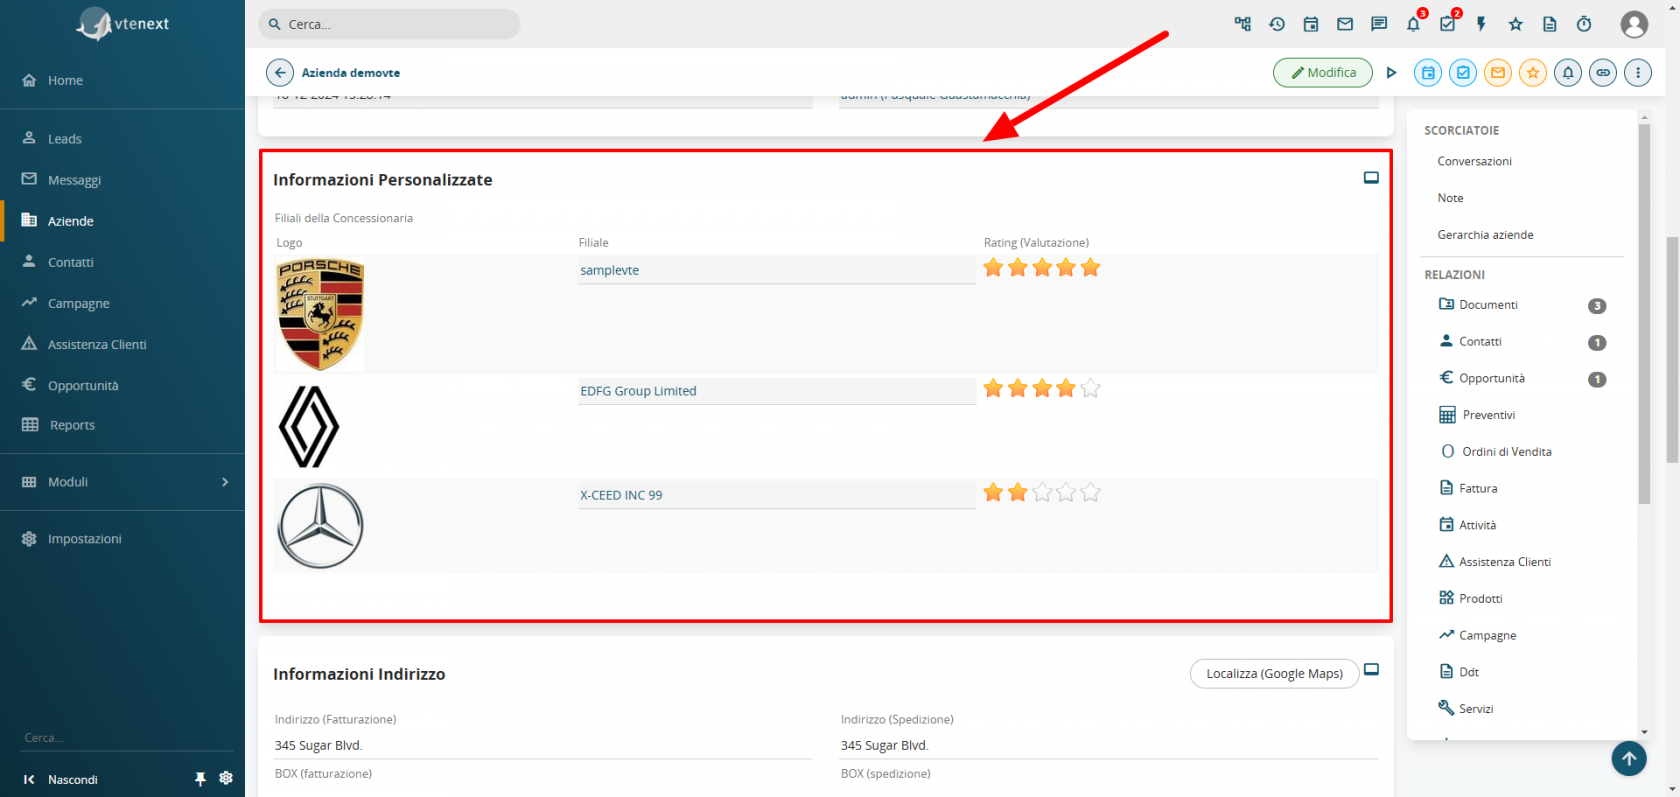
Task: Focus the sidebar Cerca filter field
Action: [x=126, y=738]
